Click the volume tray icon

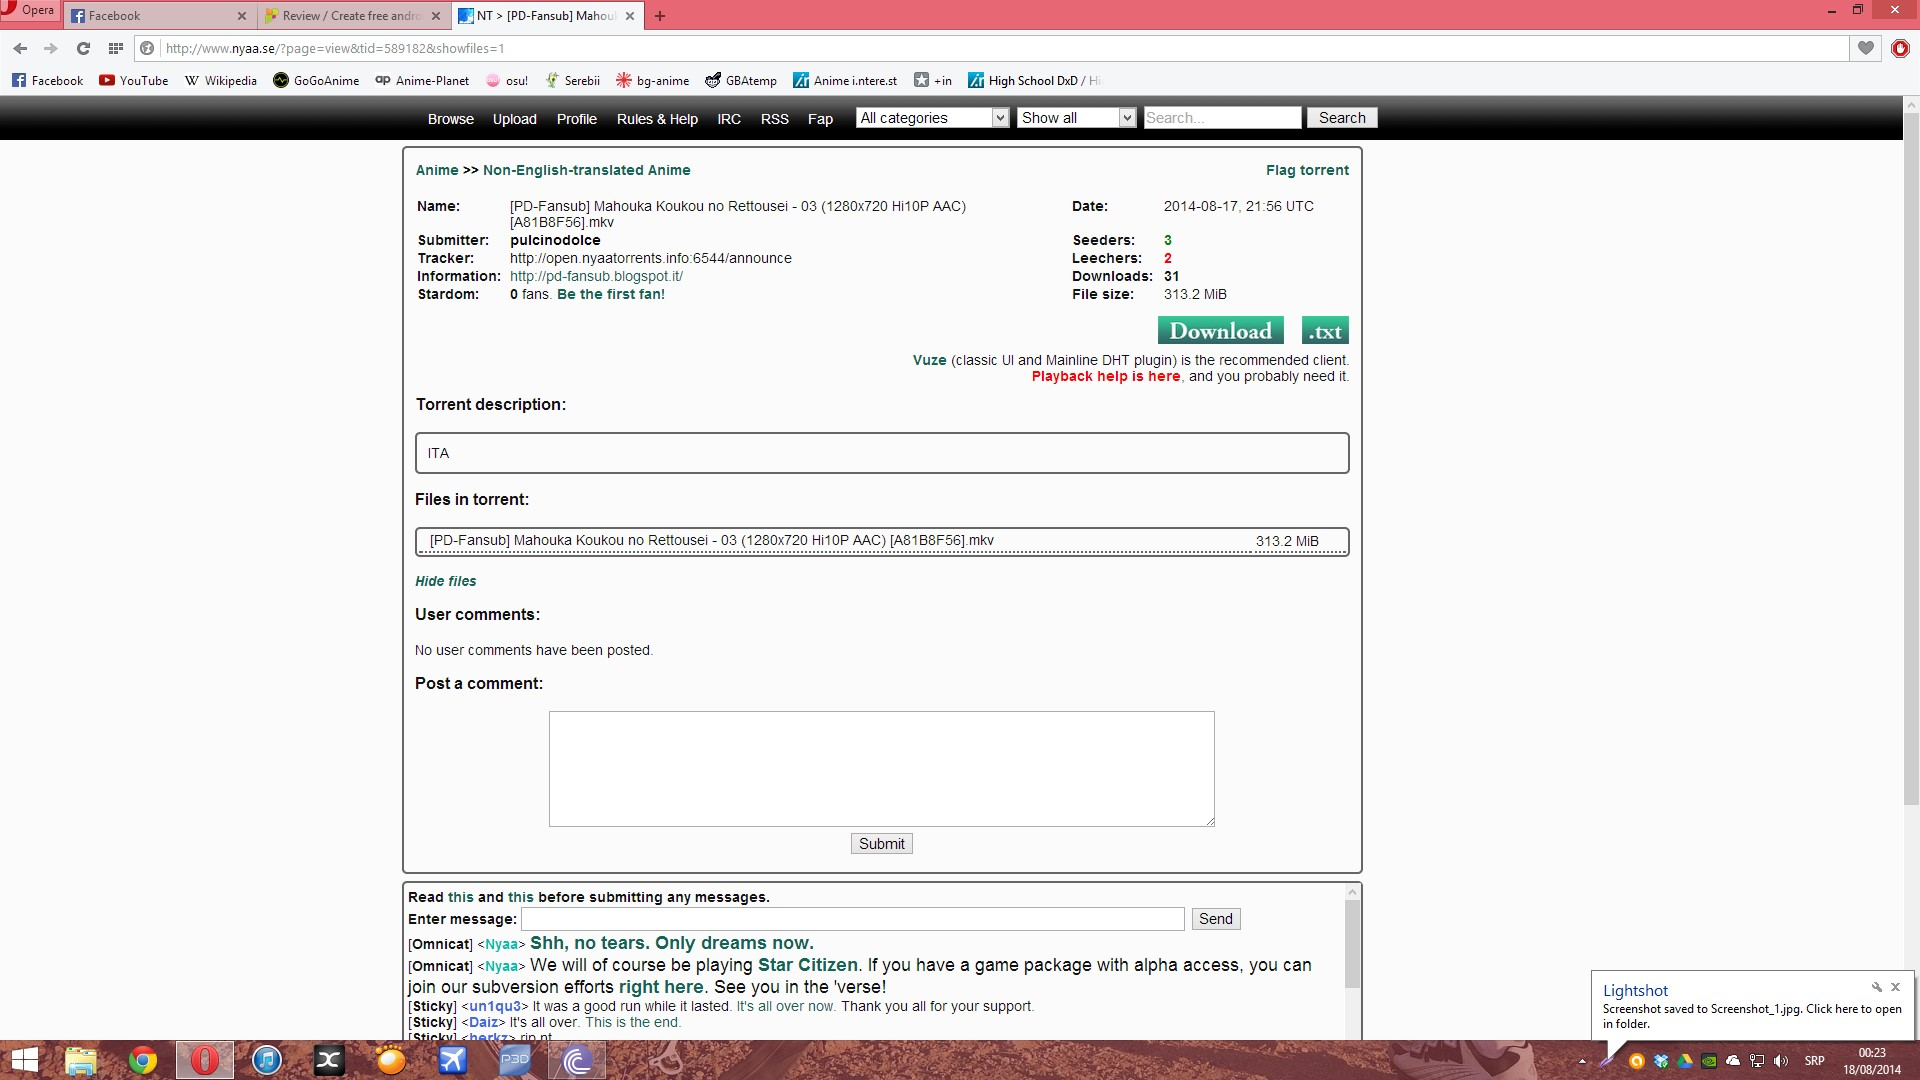(x=1781, y=1061)
